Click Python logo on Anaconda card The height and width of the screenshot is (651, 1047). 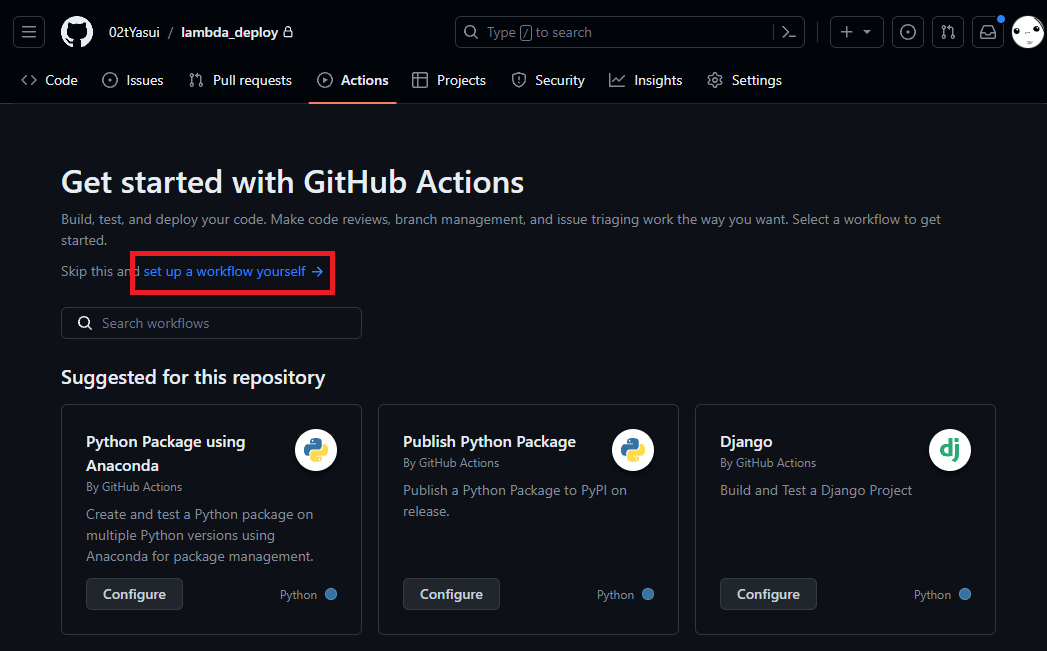click(x=316, y=450)
